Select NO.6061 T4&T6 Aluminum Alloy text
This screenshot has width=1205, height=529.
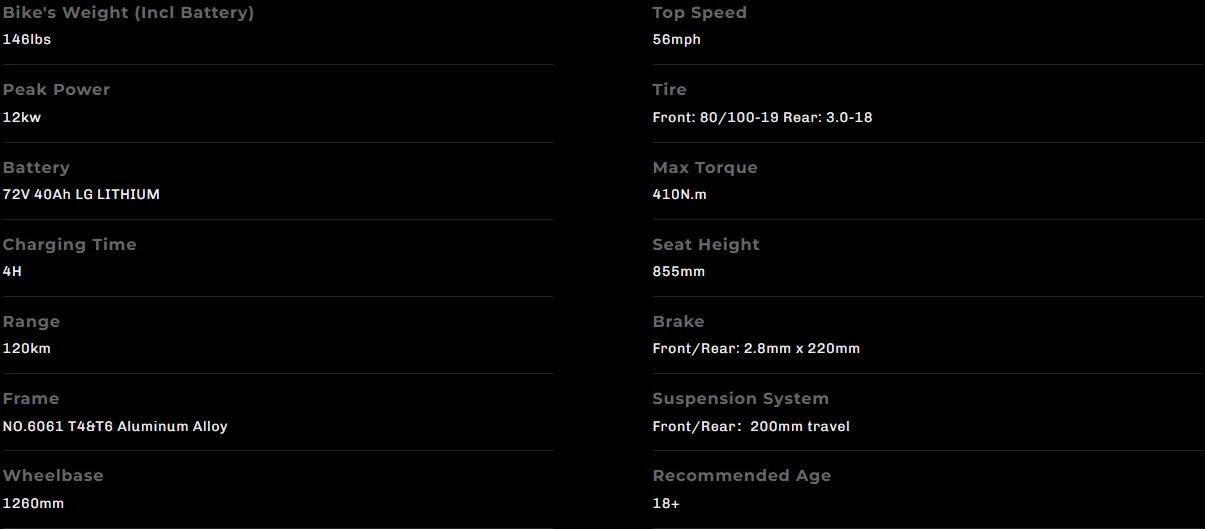115,426
